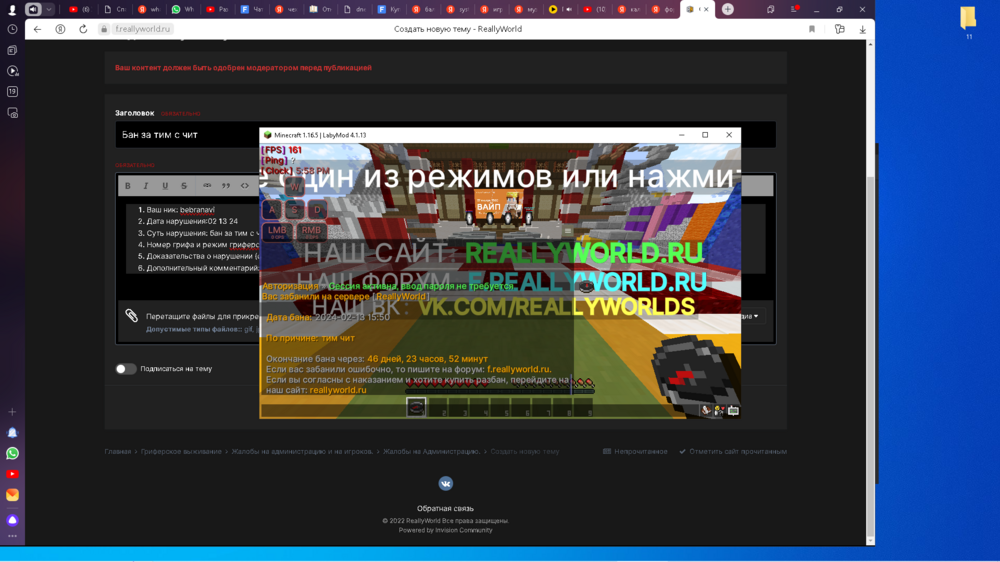
Task: Open the YouTube icon in browser sidebar
Action: pyautogui.click(x=12, y=474)
